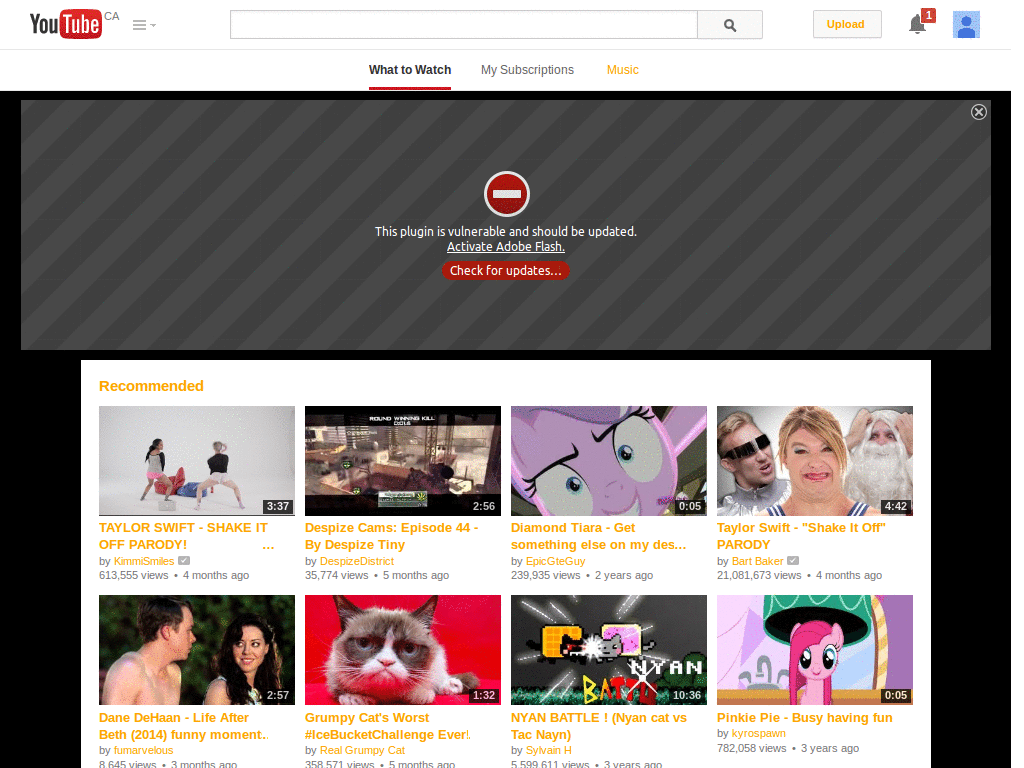
Task: Close the plugin banner
Action: 978,112
